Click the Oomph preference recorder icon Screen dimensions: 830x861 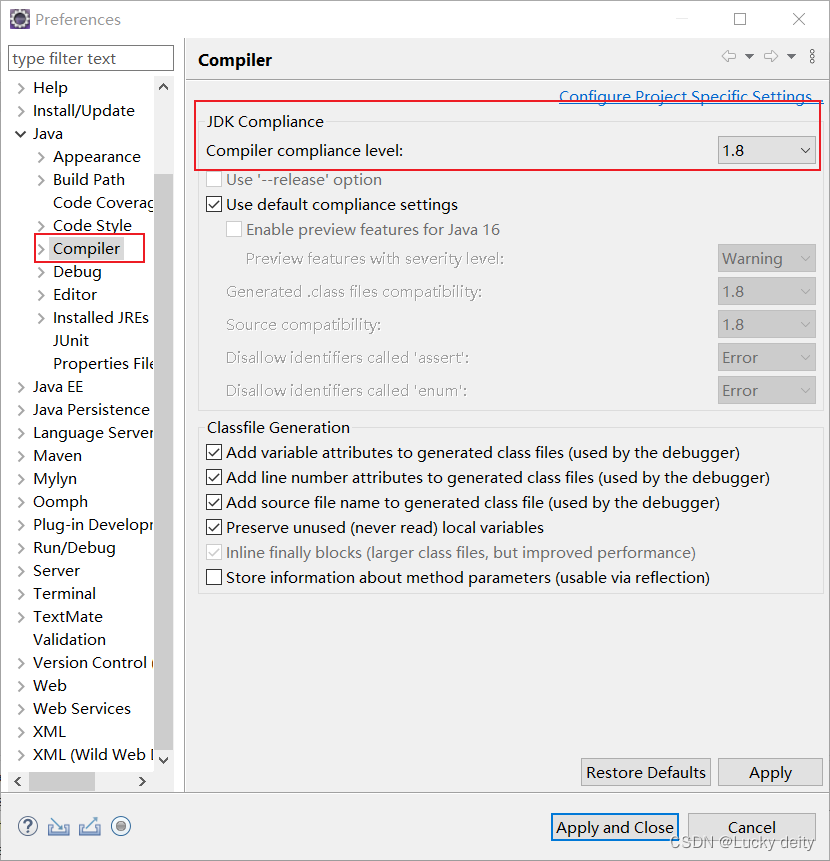click(x=120, y=826)
